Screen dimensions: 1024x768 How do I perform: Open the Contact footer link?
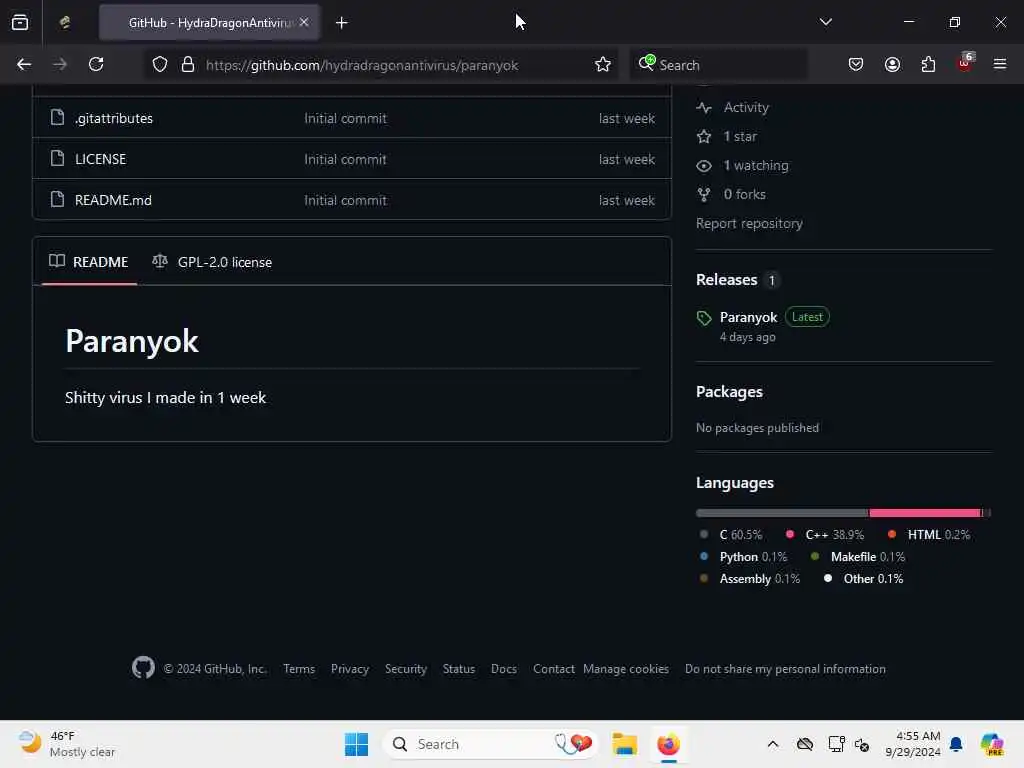[554, 669]
